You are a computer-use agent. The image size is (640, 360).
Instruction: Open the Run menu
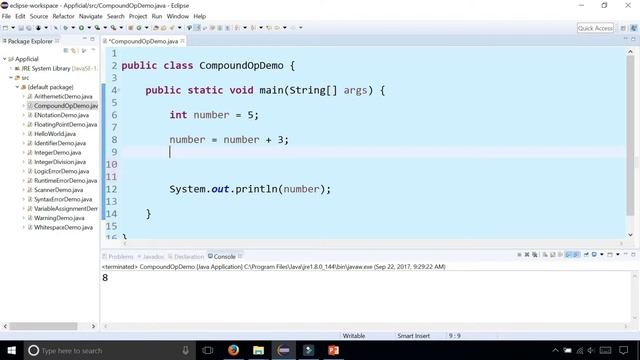157,16
